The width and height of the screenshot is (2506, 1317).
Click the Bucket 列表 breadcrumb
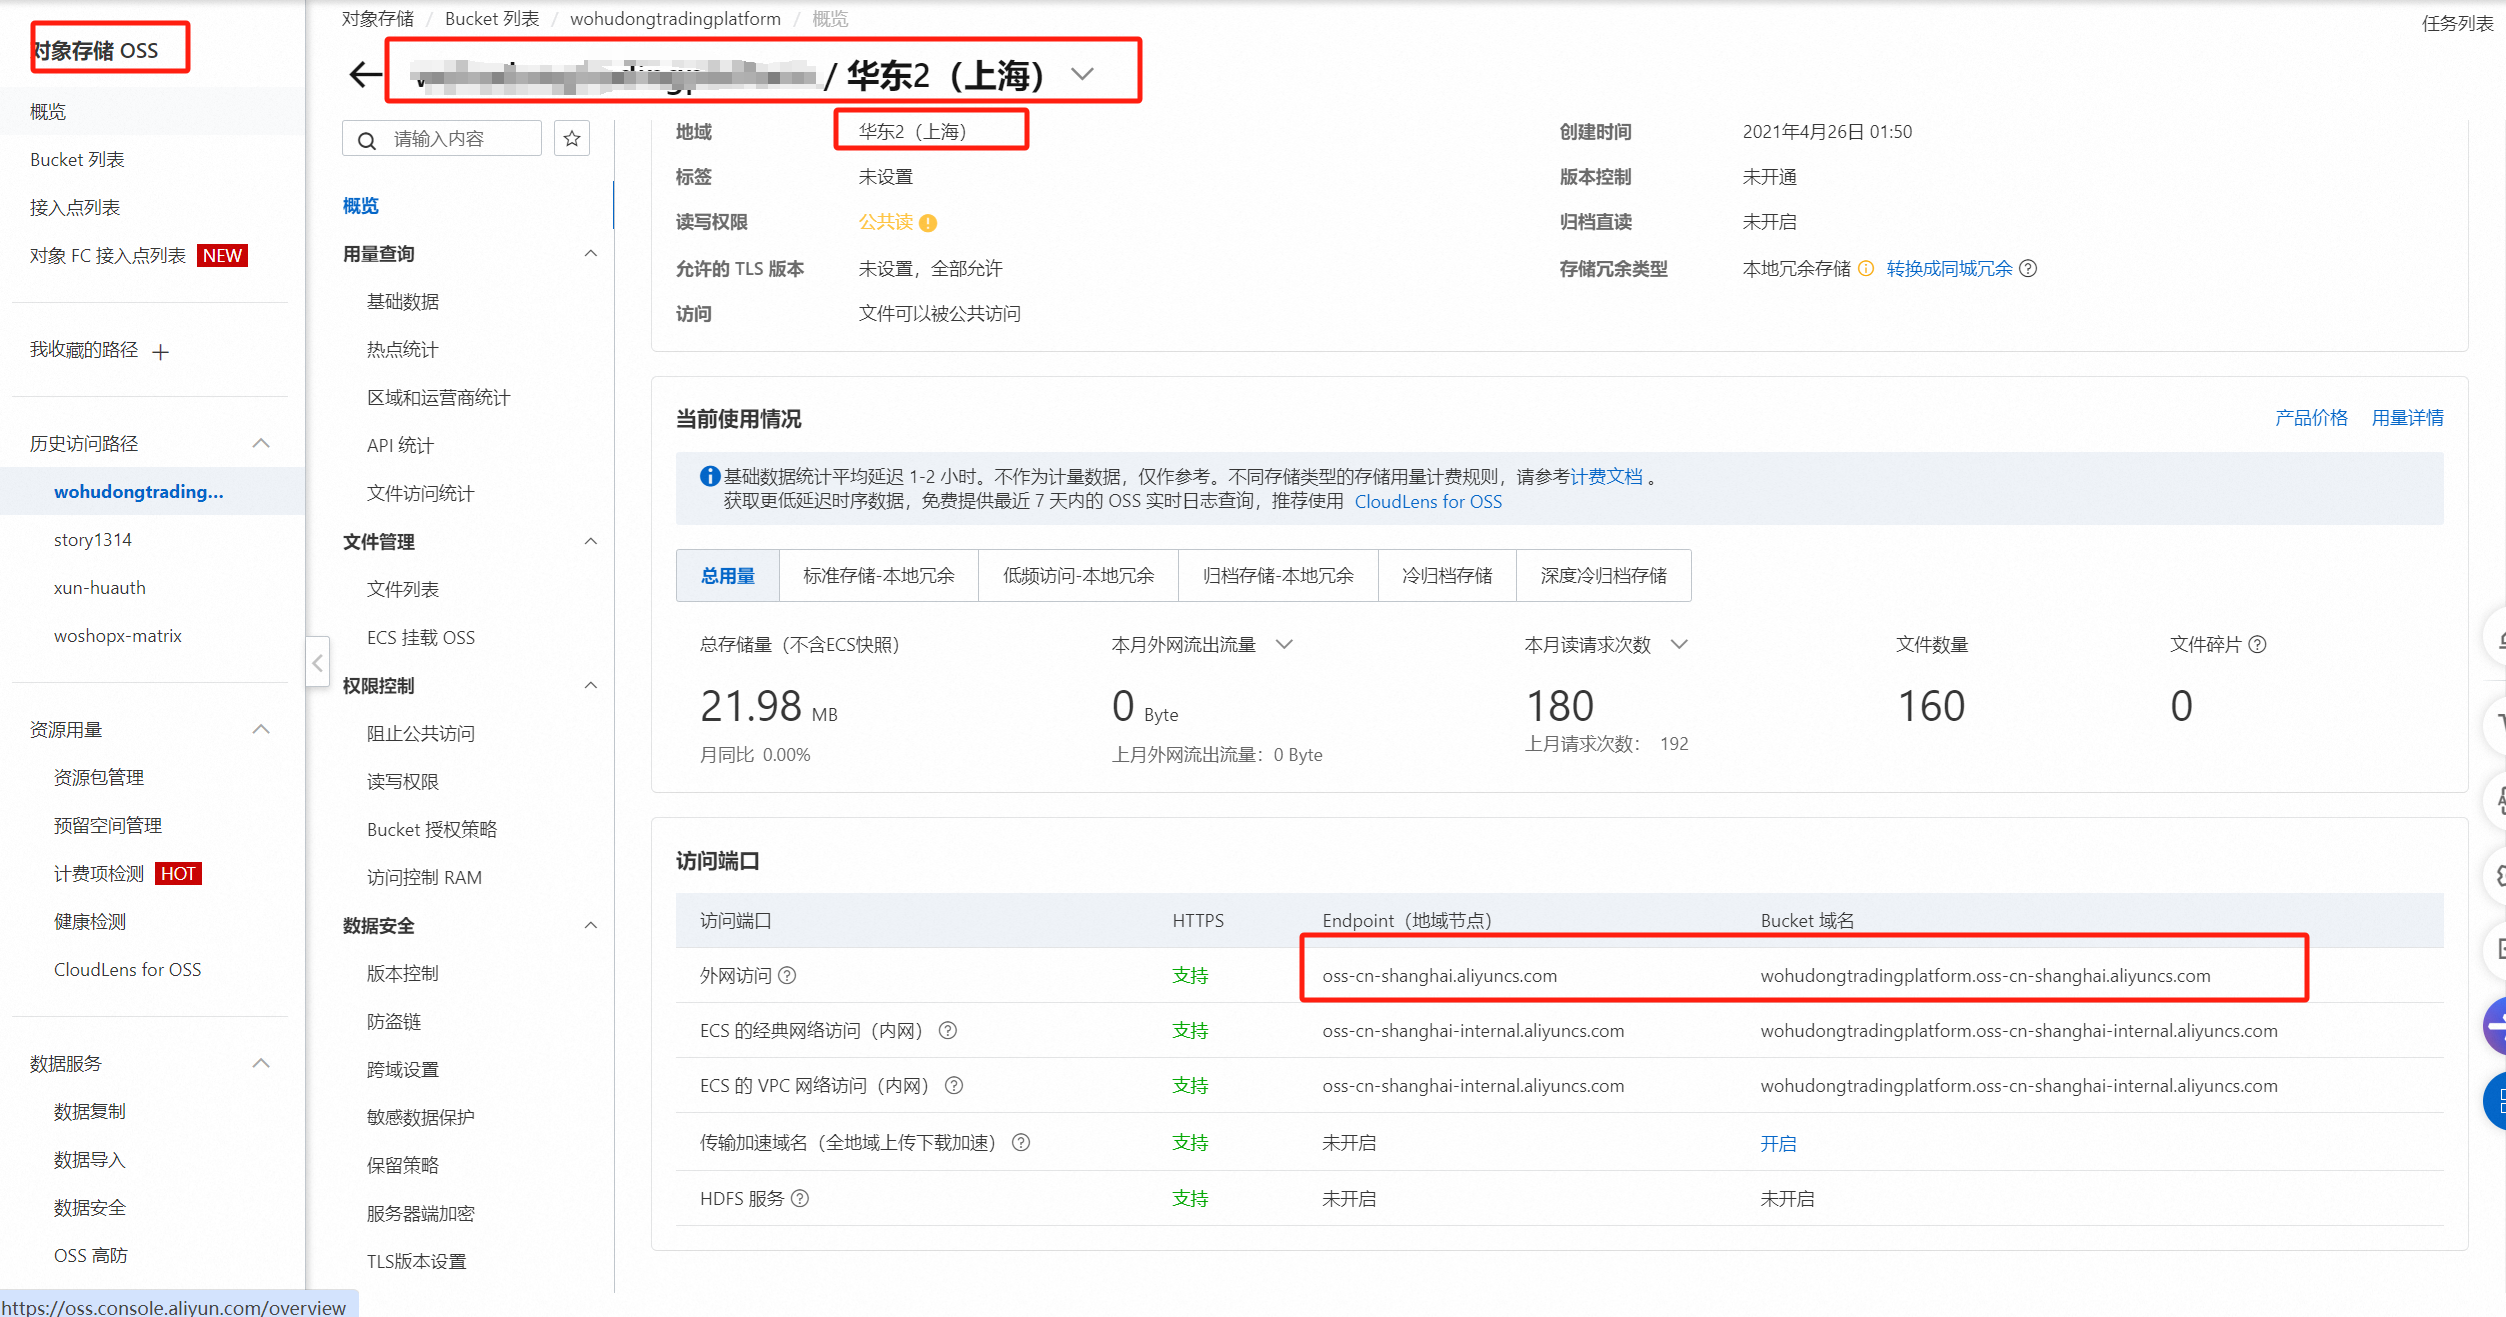pyautogui.click(x=492, y=19)
